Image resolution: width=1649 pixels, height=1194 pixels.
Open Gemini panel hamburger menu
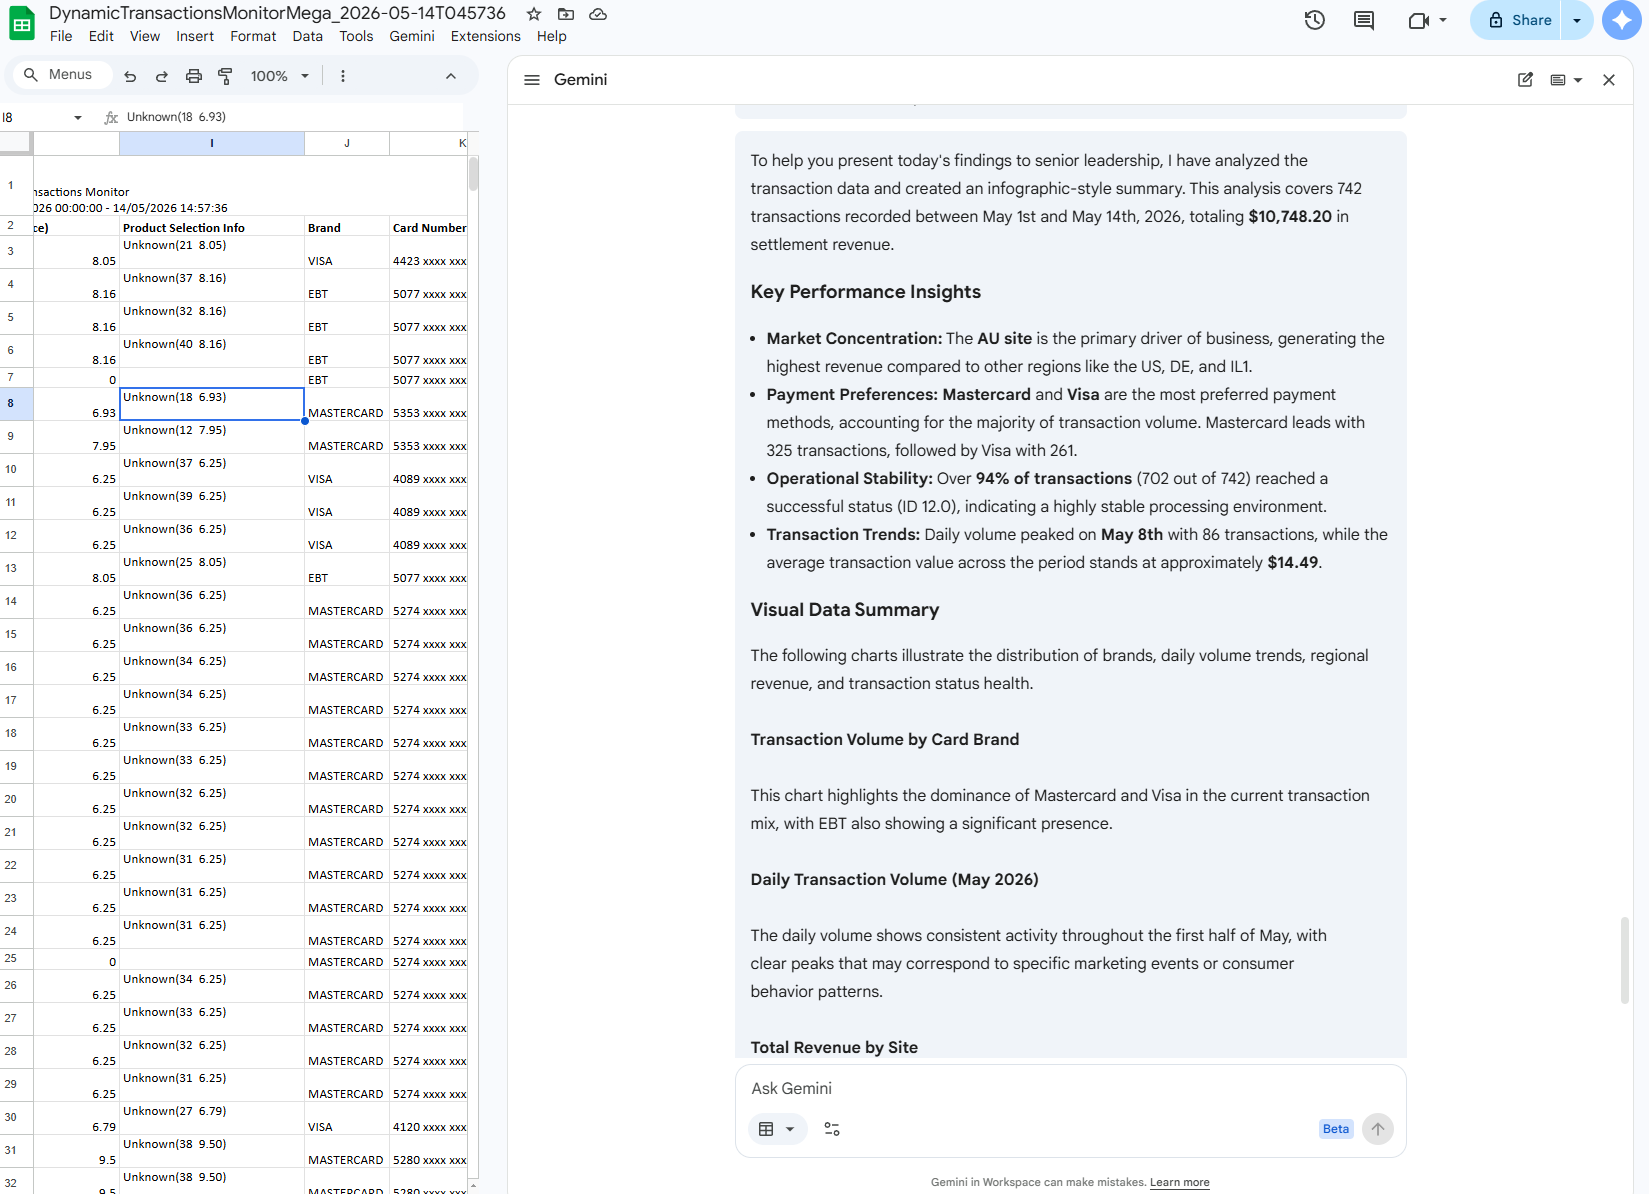[x=532, y=80]
